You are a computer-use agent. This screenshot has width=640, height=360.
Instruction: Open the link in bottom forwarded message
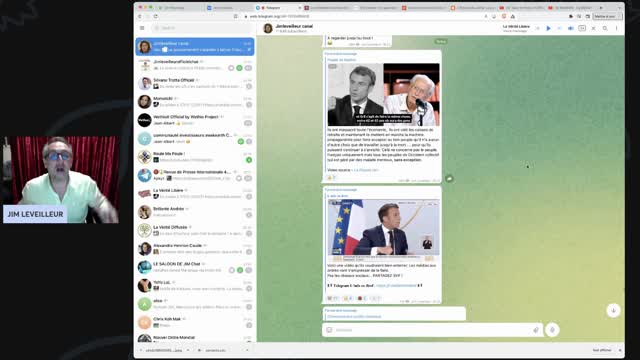(x=354, y=316)
